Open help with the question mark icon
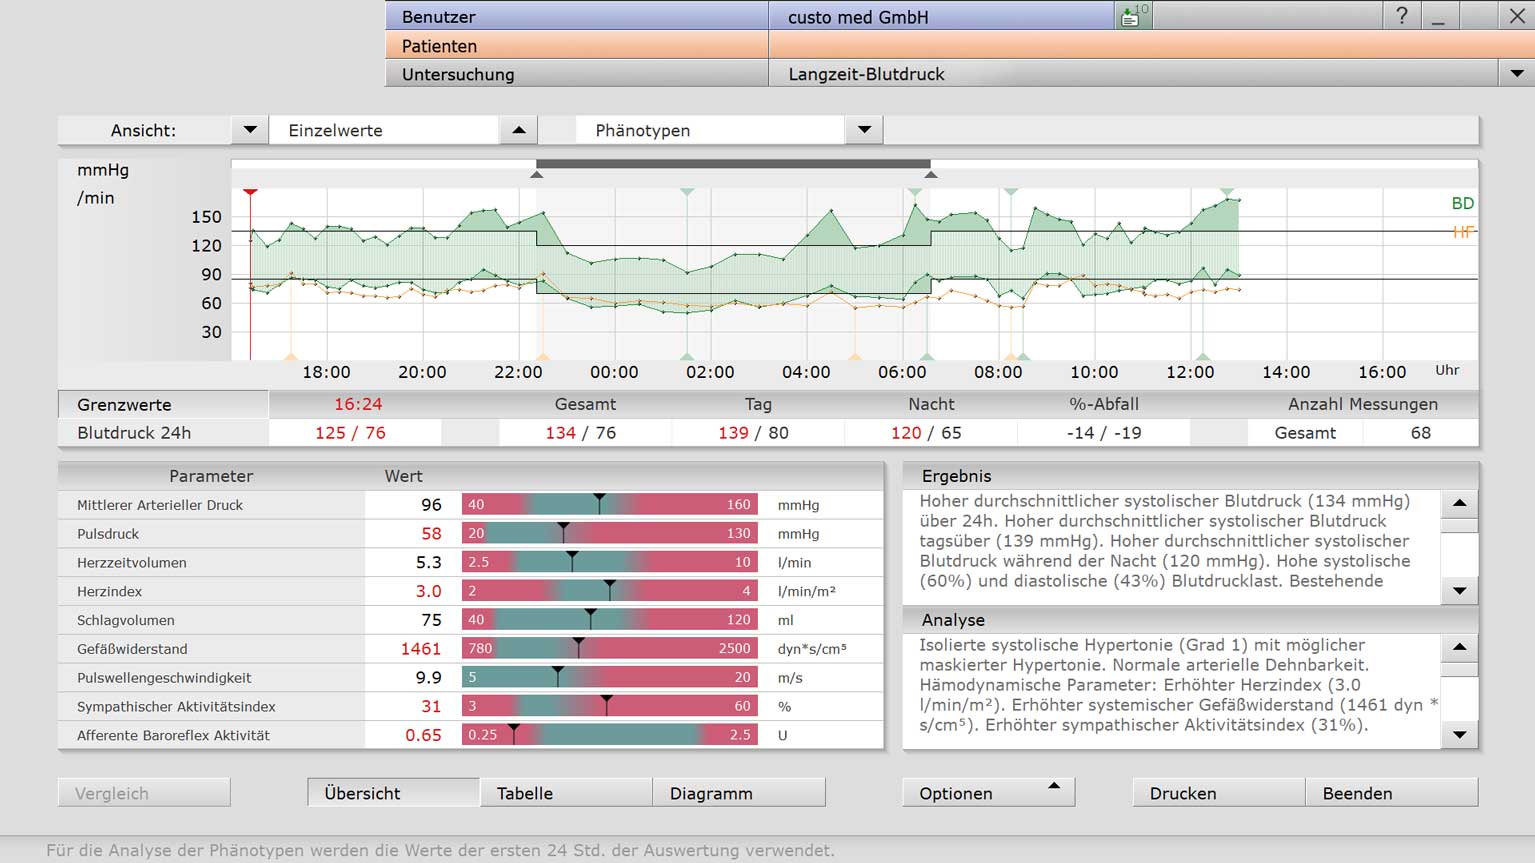 point(1401,15)
